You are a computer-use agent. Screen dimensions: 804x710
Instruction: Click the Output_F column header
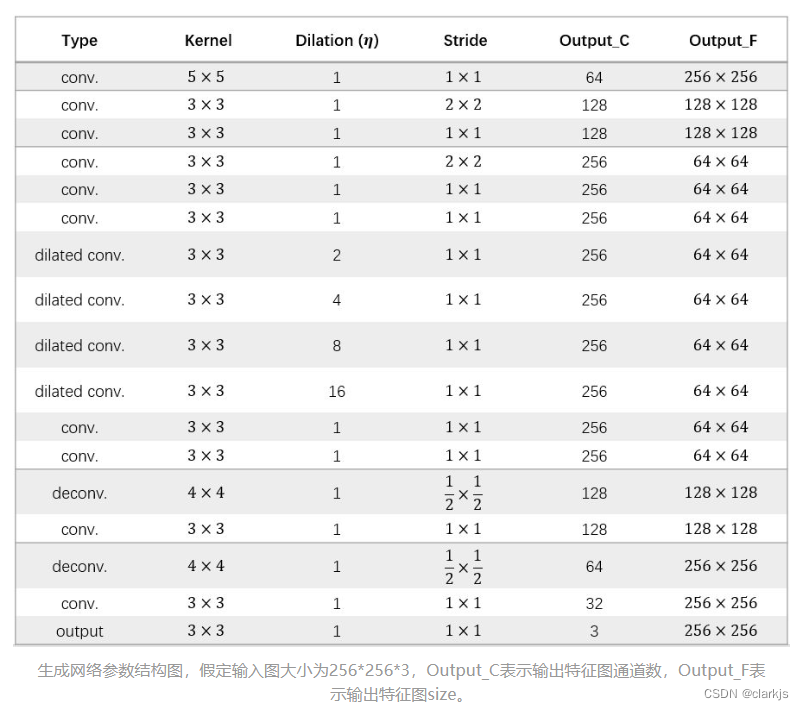(x=722, y=41)
